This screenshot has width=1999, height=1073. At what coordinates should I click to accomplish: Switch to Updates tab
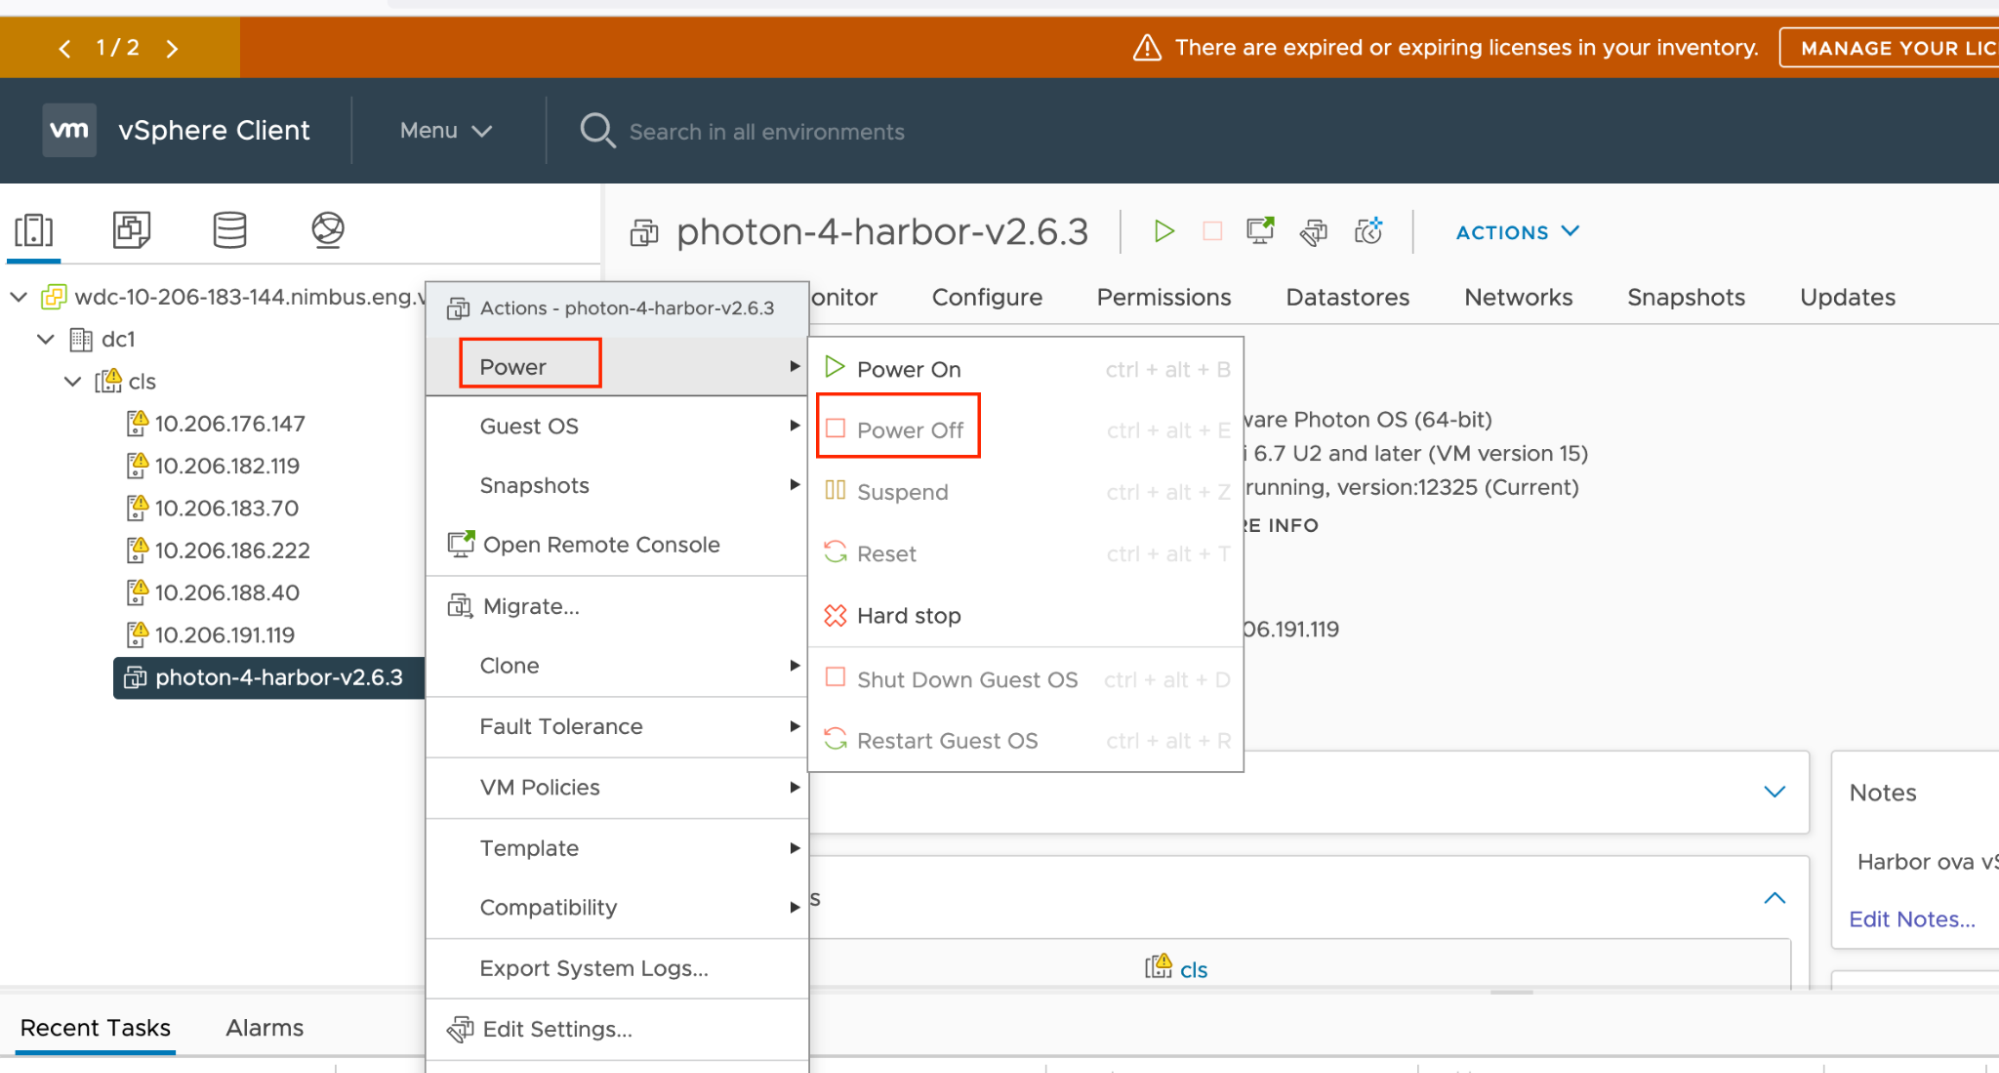pos(1848,297)
